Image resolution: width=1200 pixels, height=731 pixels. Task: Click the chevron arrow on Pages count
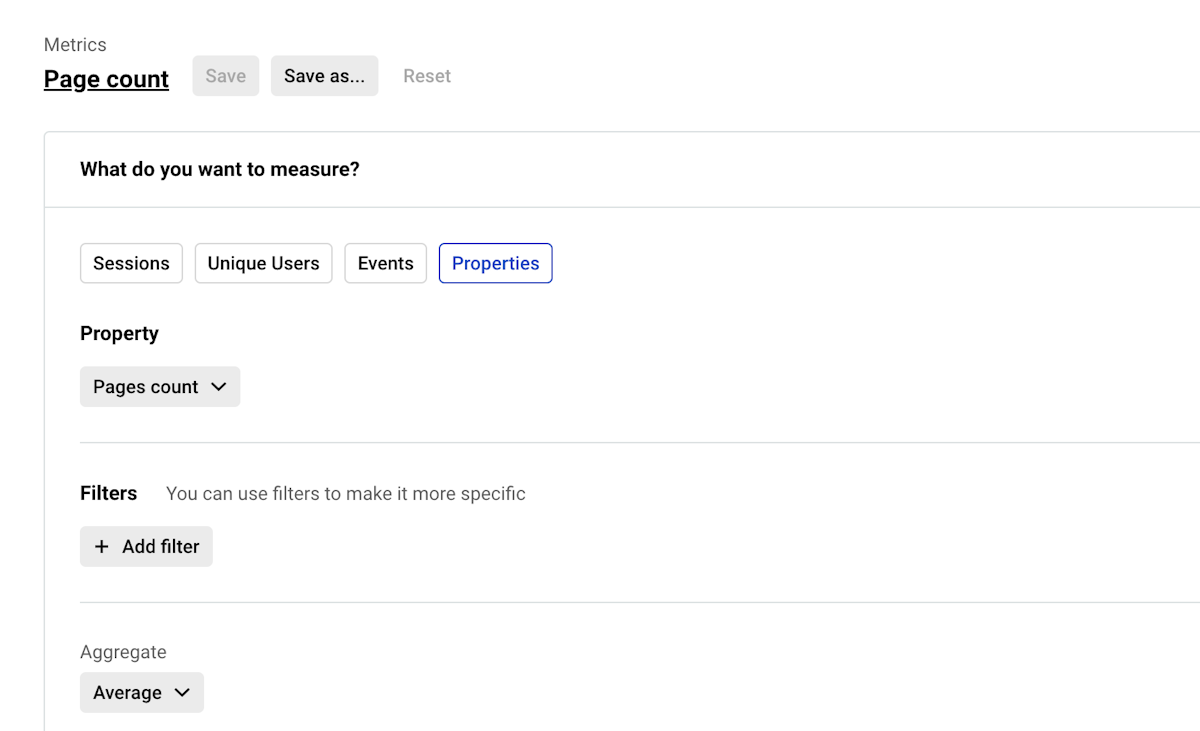point(219,387)
